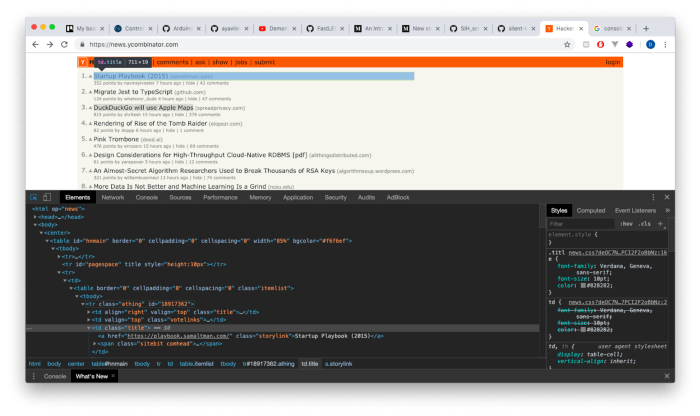Open the drawer three-dot menu
Viewport: 700px width, 416px height.
tap(33, 376)
